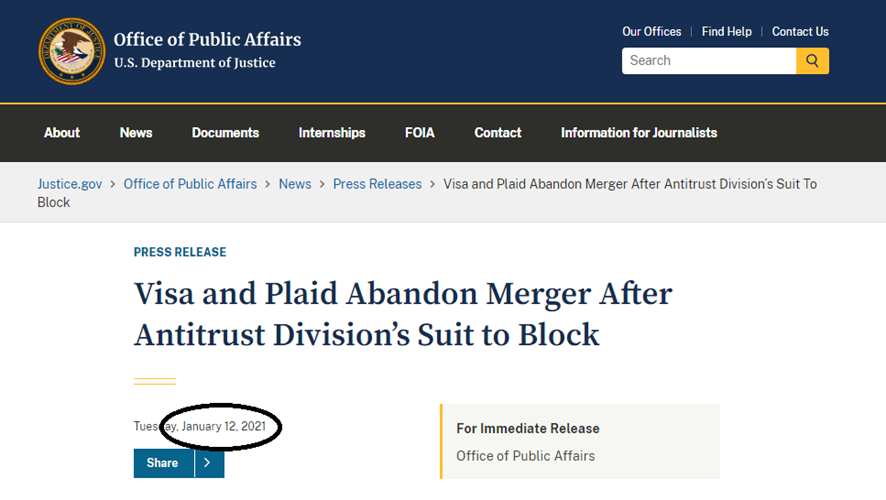Click the Press Releases breadcrumb link
The image size is (886, 500).
[377, 184]
